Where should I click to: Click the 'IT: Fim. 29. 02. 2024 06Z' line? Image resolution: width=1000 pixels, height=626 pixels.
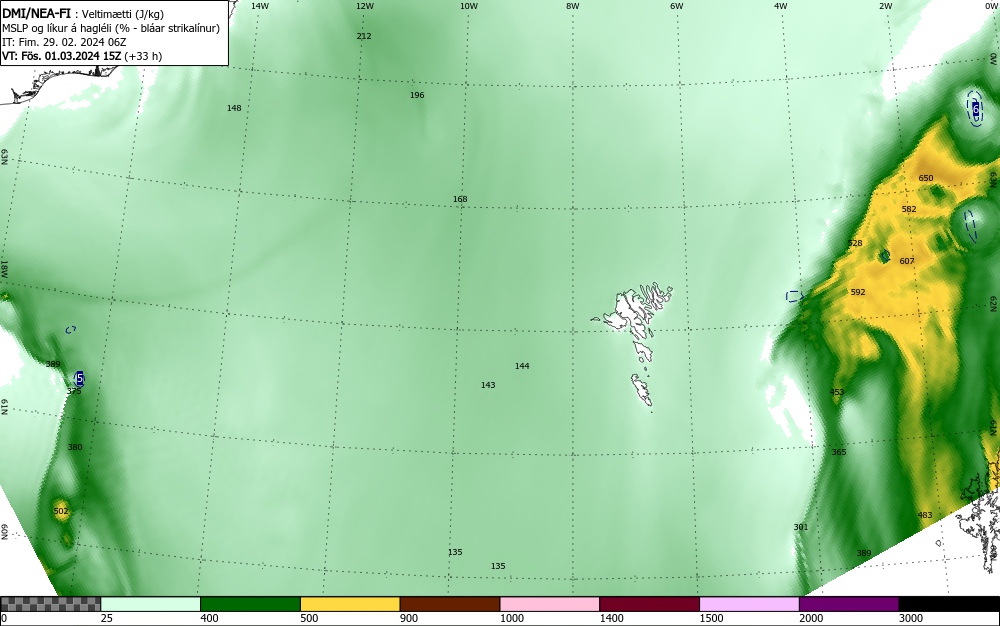[x=64, y=42]
